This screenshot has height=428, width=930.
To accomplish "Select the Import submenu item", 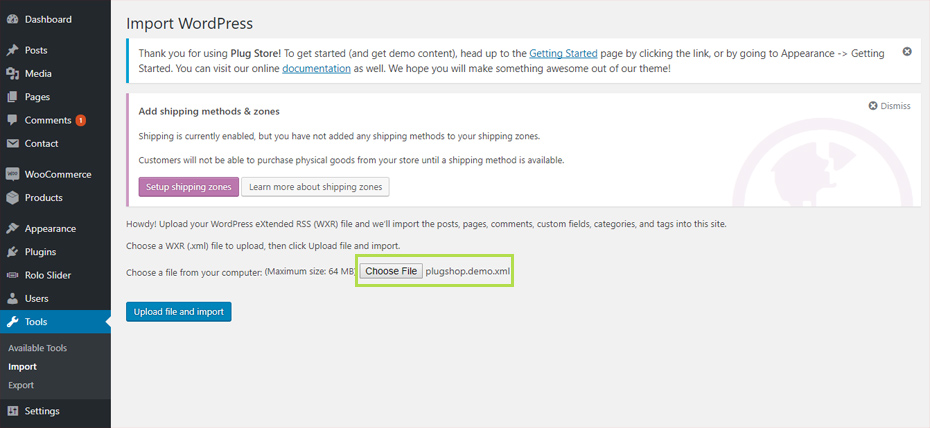I will [23, 367].
